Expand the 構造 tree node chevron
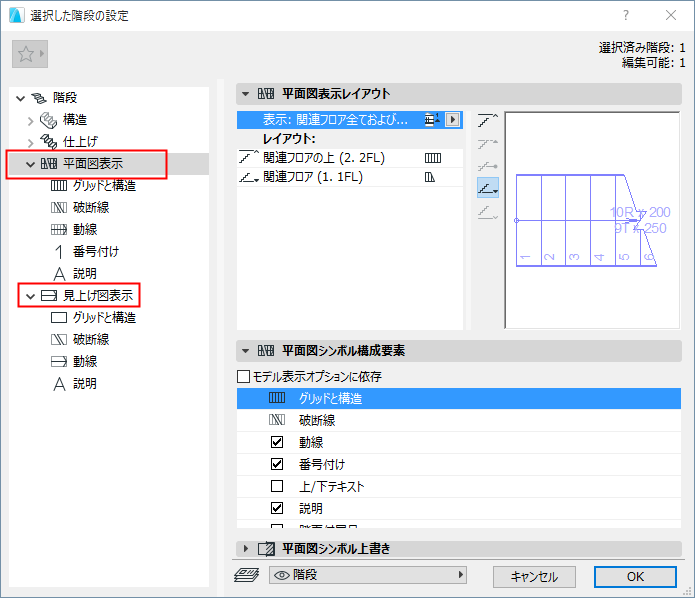This screenshot has height=598, width=695. pos(30,121)
